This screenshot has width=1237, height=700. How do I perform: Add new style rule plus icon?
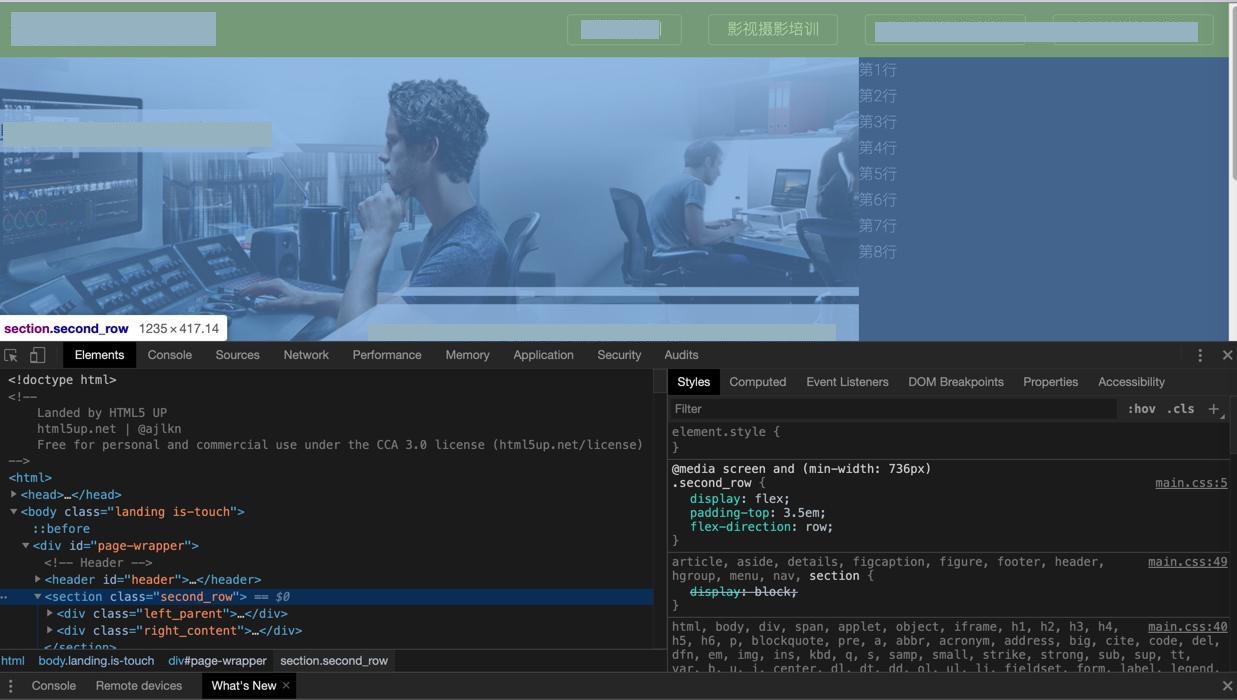tap(1214, 409)
